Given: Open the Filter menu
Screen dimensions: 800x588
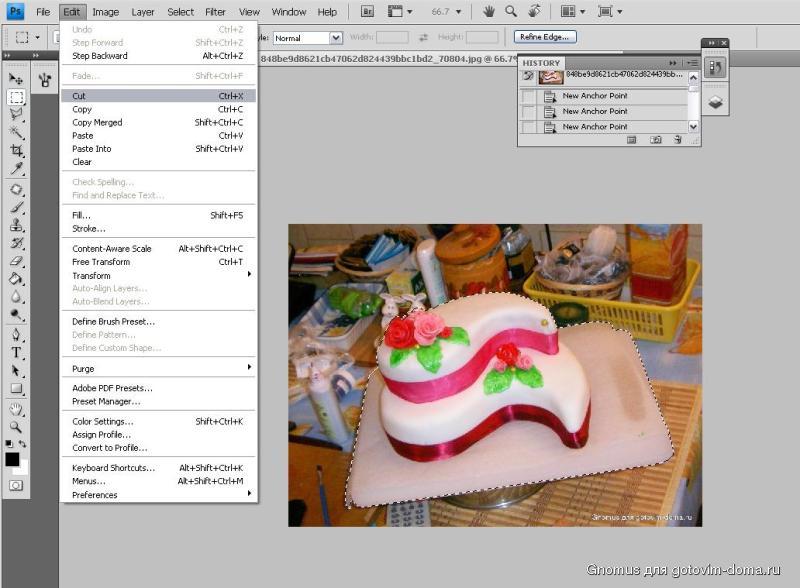Looking at the screenshot, I should point(215,12).
